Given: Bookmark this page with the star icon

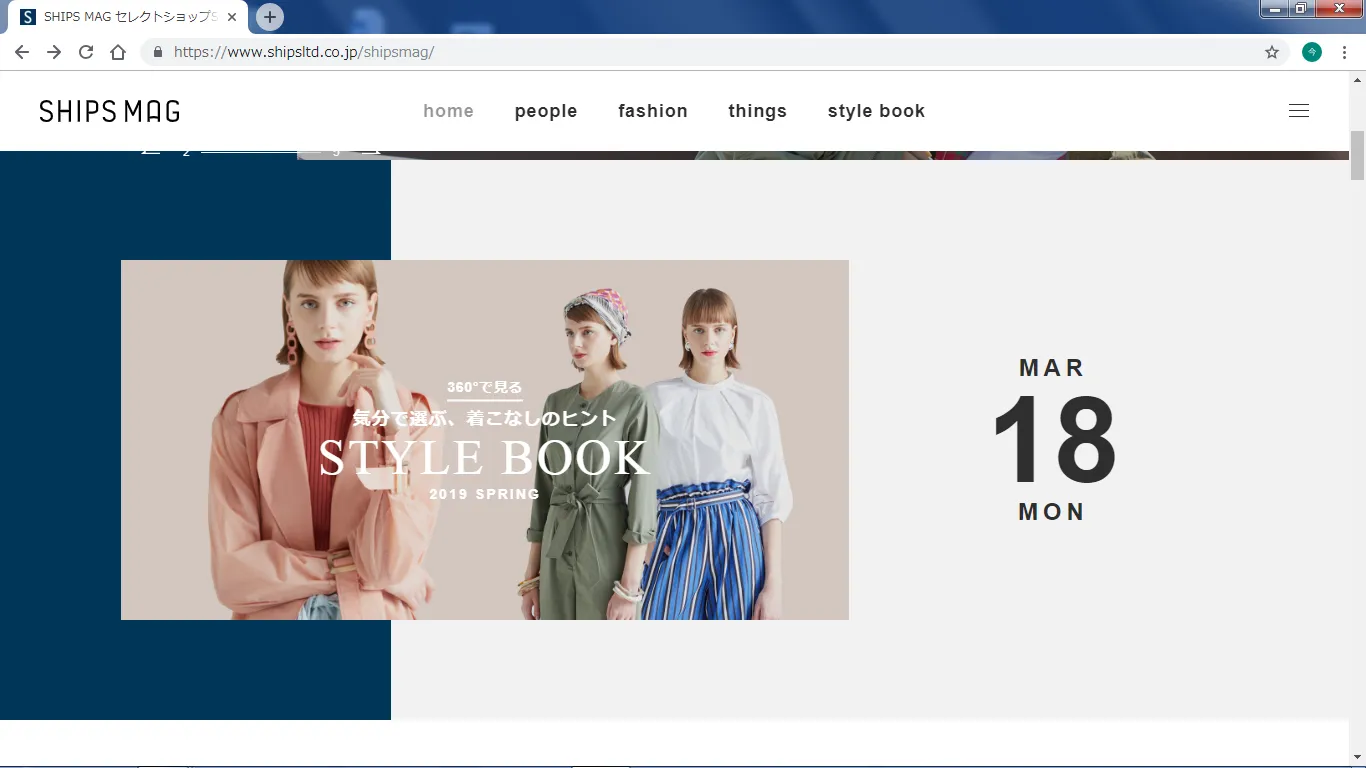Looking at the screenshot, I should [x=1272, y=52].
